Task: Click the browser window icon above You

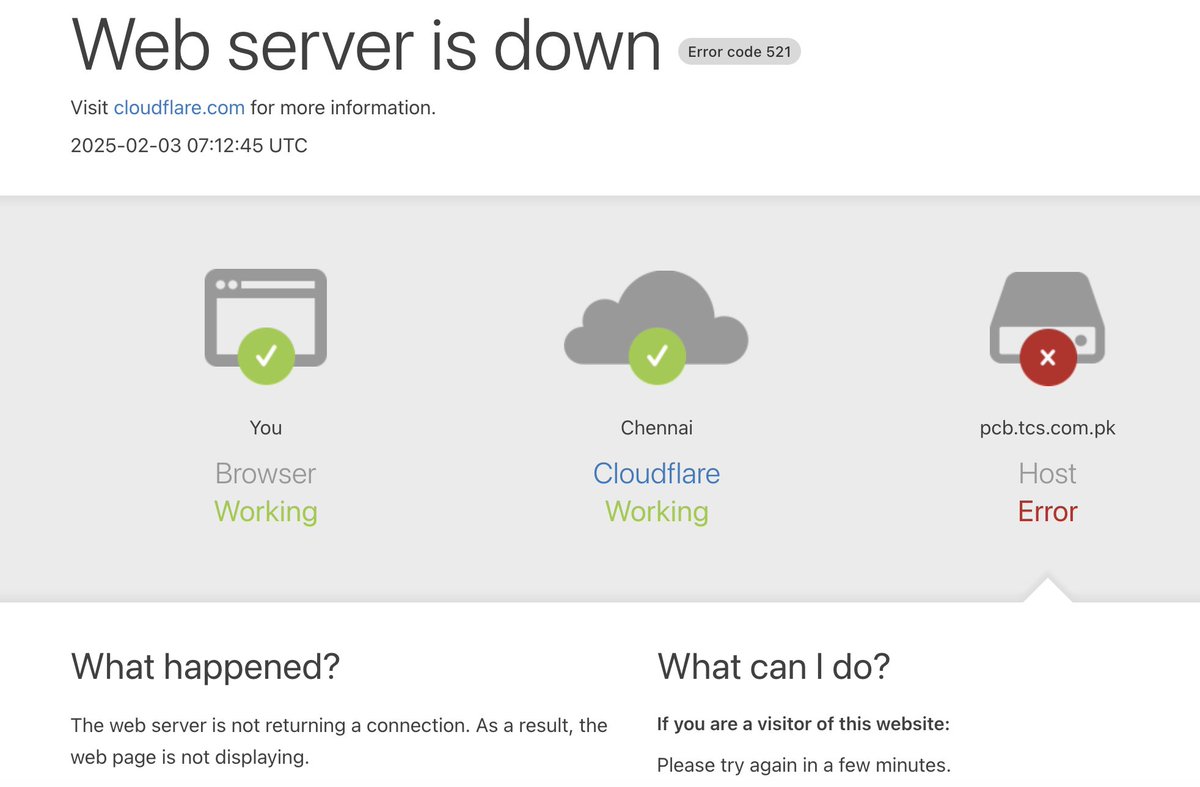Action: (x=266, y=326)
